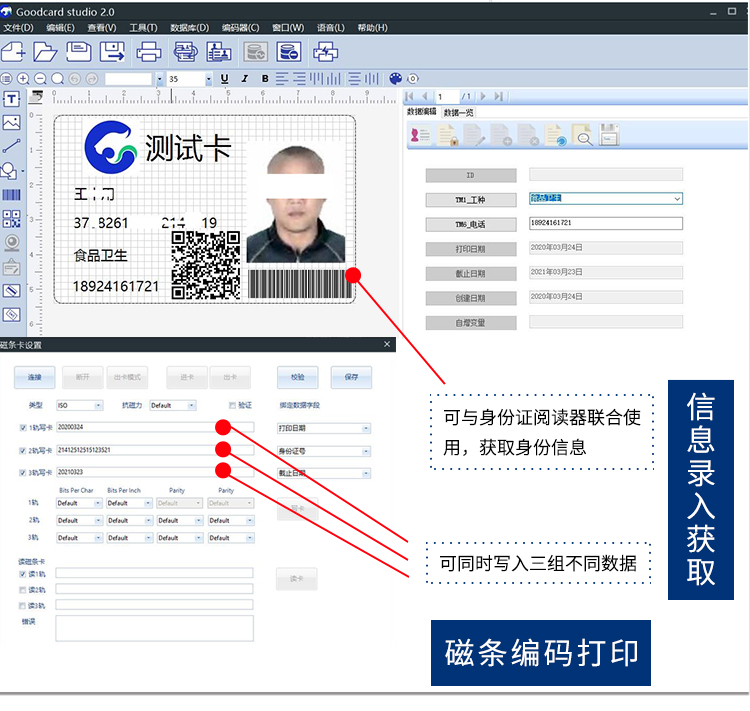Click the ID reader person icon

point(420,135)
